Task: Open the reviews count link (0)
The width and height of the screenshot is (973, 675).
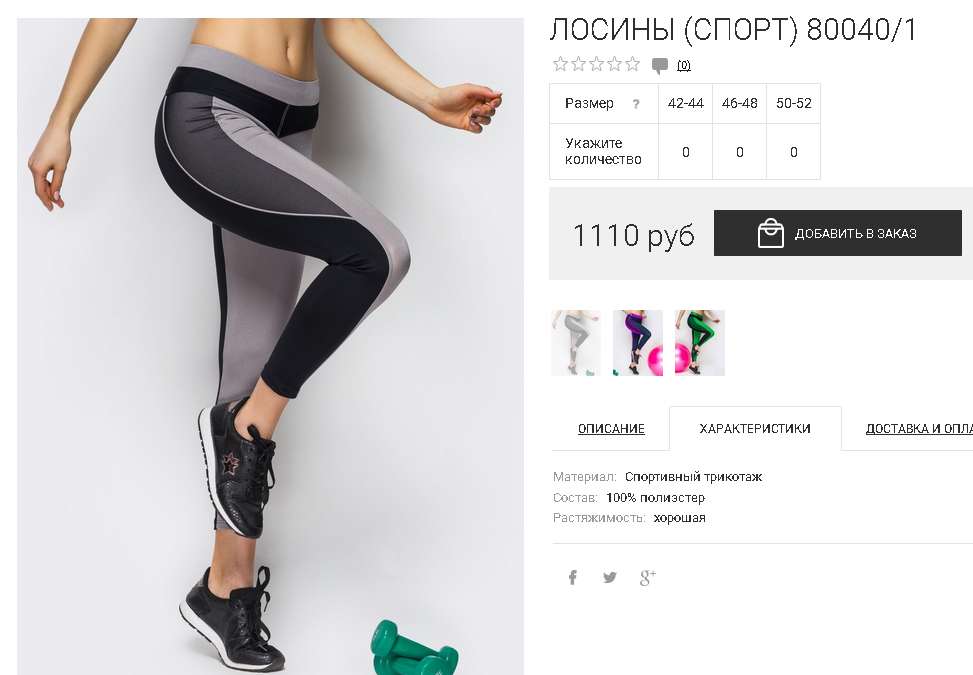Action: coord(684,66)
